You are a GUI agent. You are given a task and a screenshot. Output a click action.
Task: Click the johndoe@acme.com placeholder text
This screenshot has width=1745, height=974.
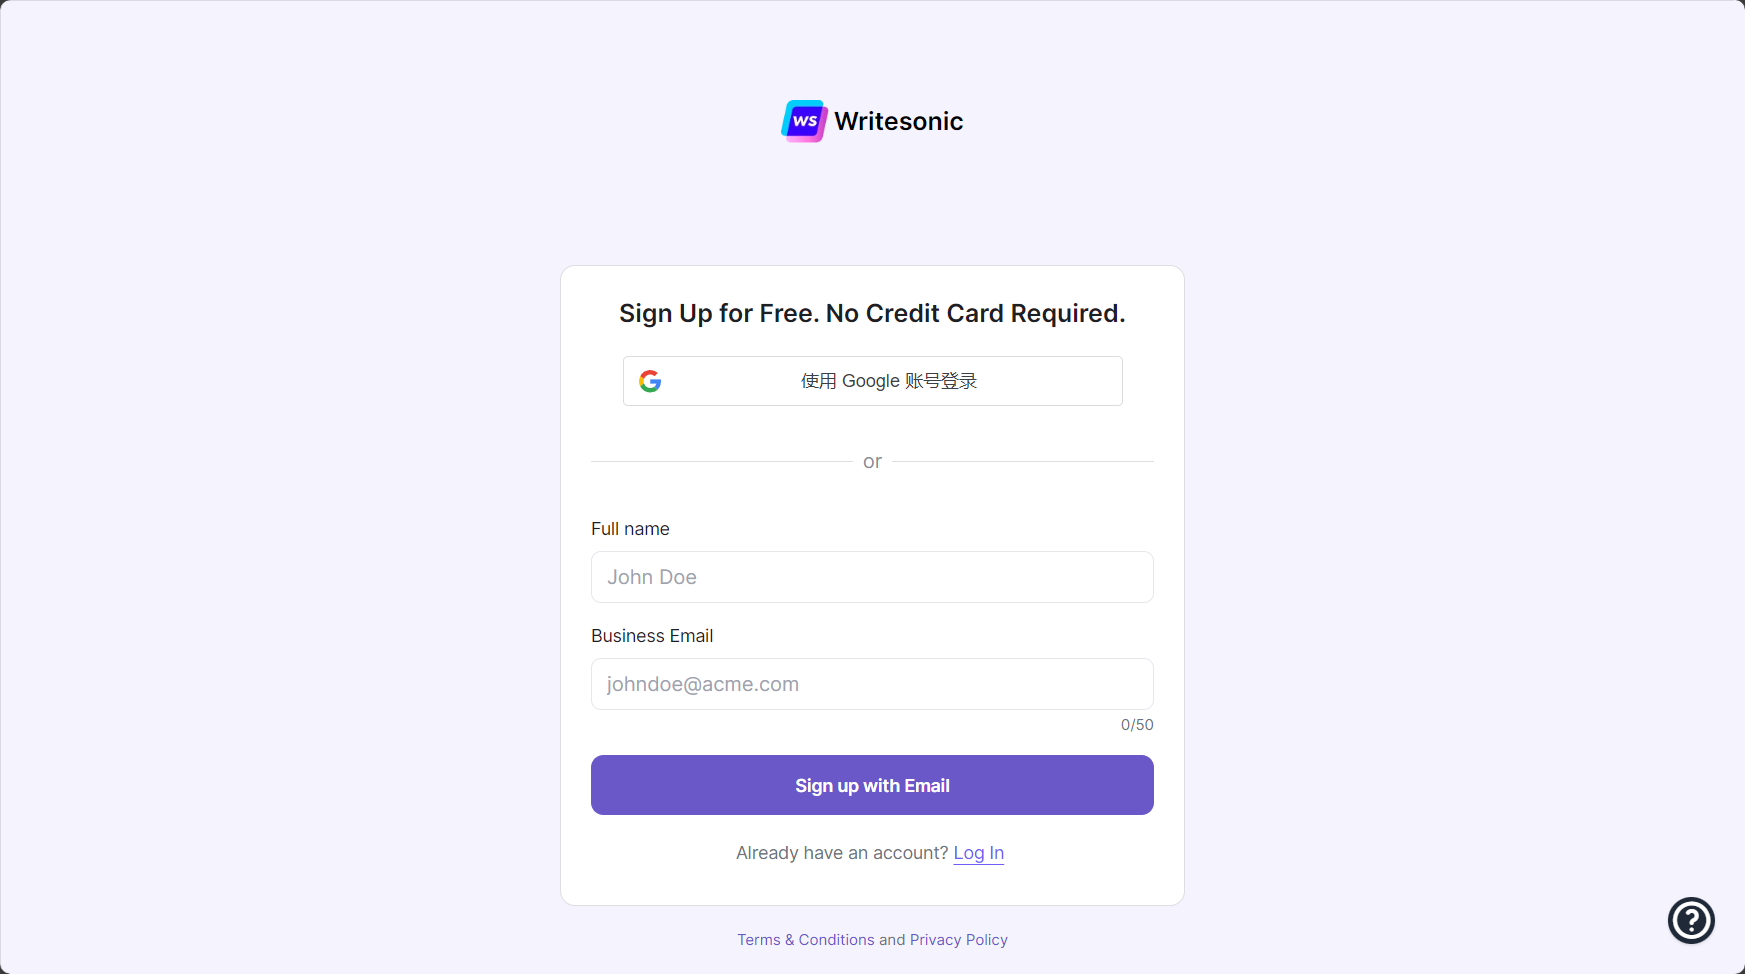click(703, 684)
